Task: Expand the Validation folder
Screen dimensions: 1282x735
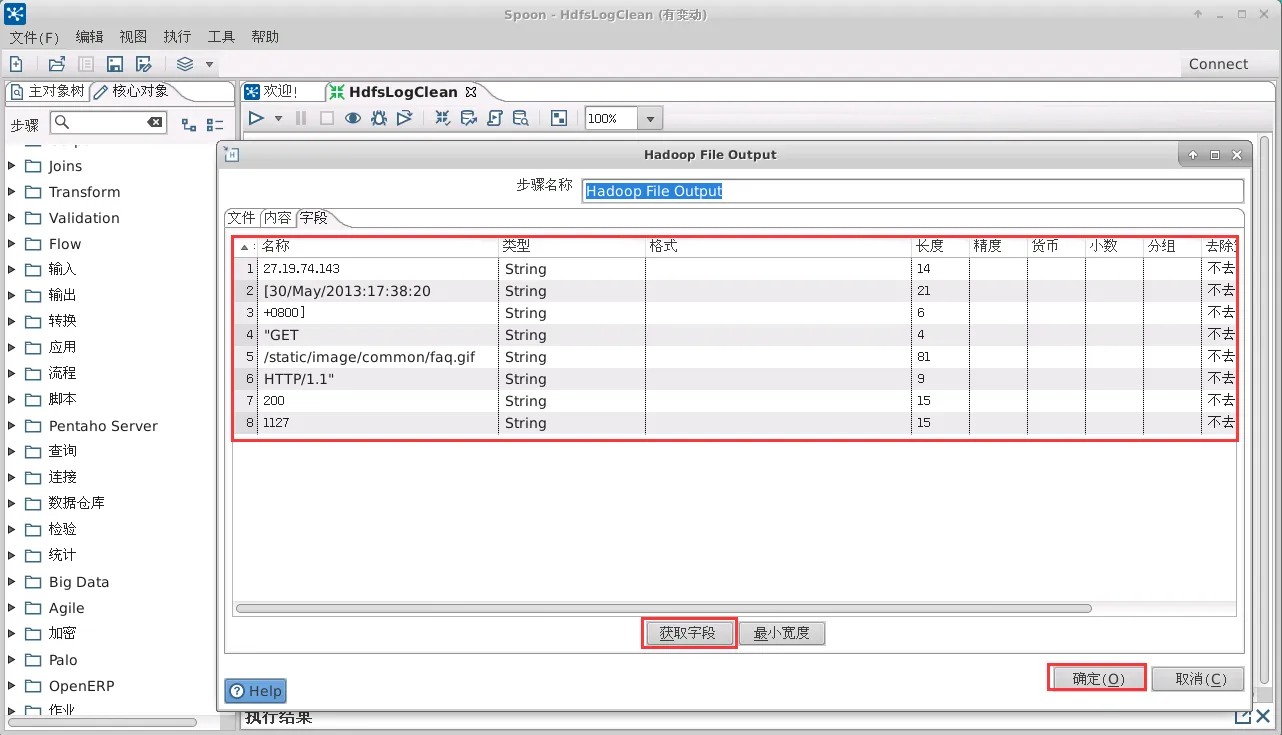Action: (x=12, y=218)
